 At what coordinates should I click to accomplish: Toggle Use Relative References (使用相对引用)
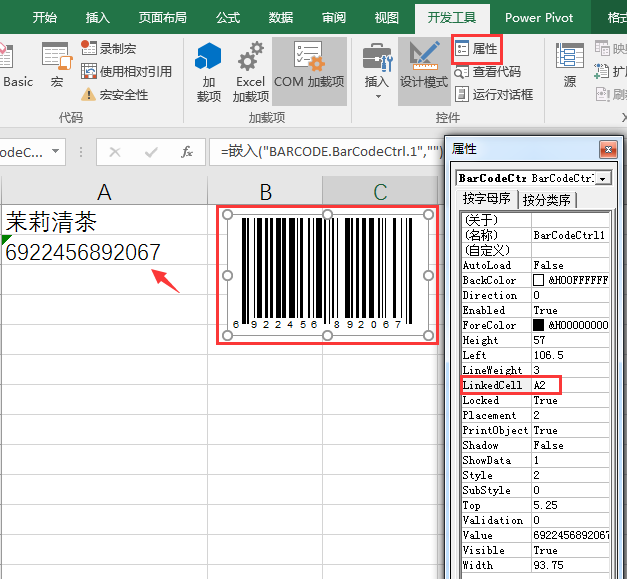coord(126,72)
